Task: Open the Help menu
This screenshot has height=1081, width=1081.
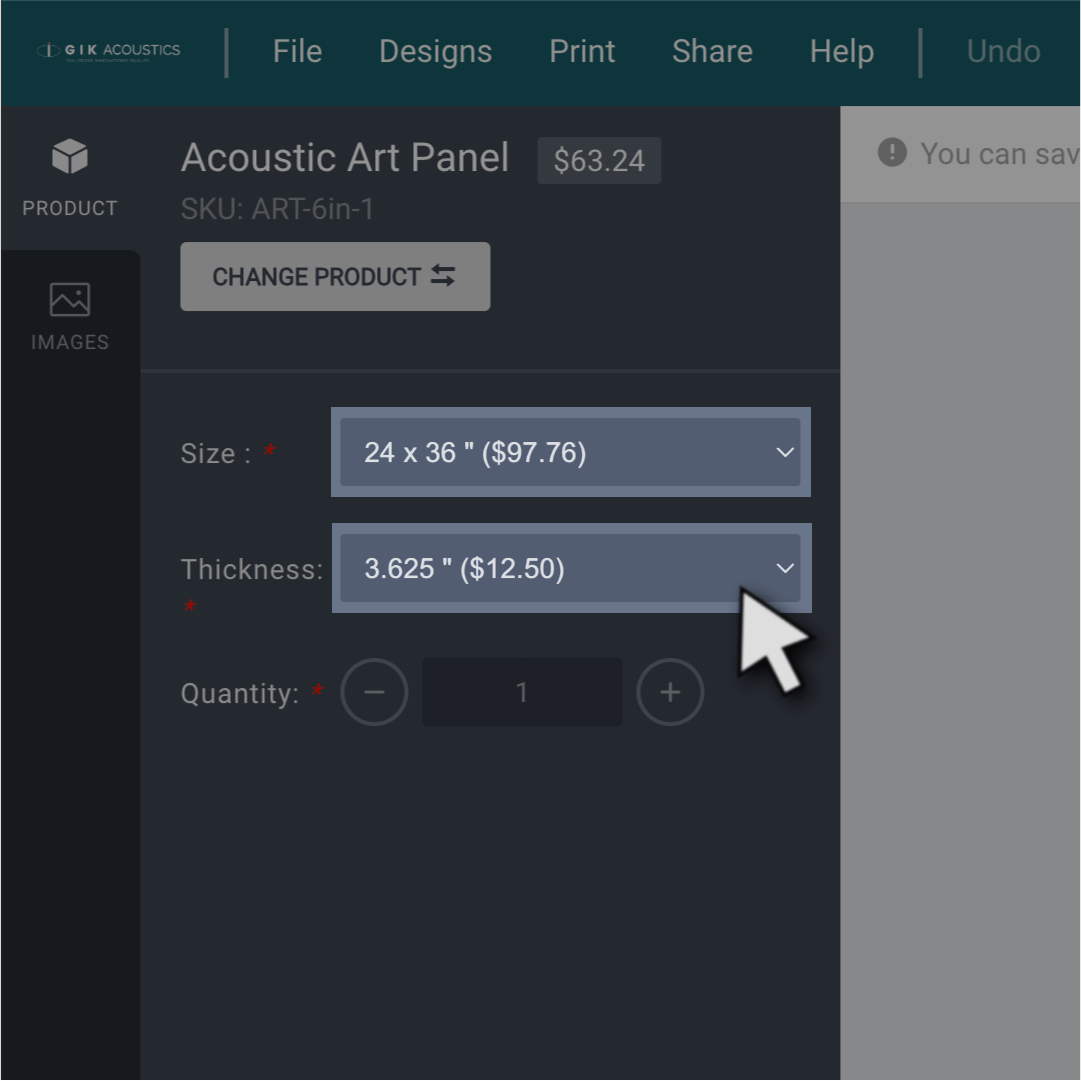Action: click(842, 52)
